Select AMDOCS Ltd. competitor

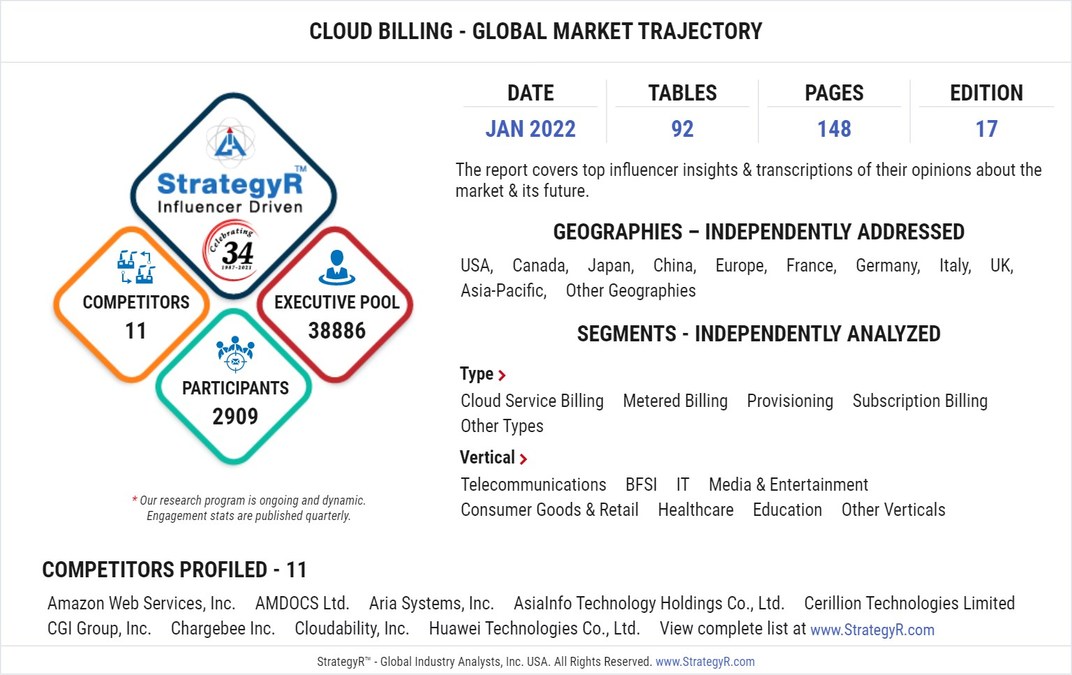tap(302, 603)
